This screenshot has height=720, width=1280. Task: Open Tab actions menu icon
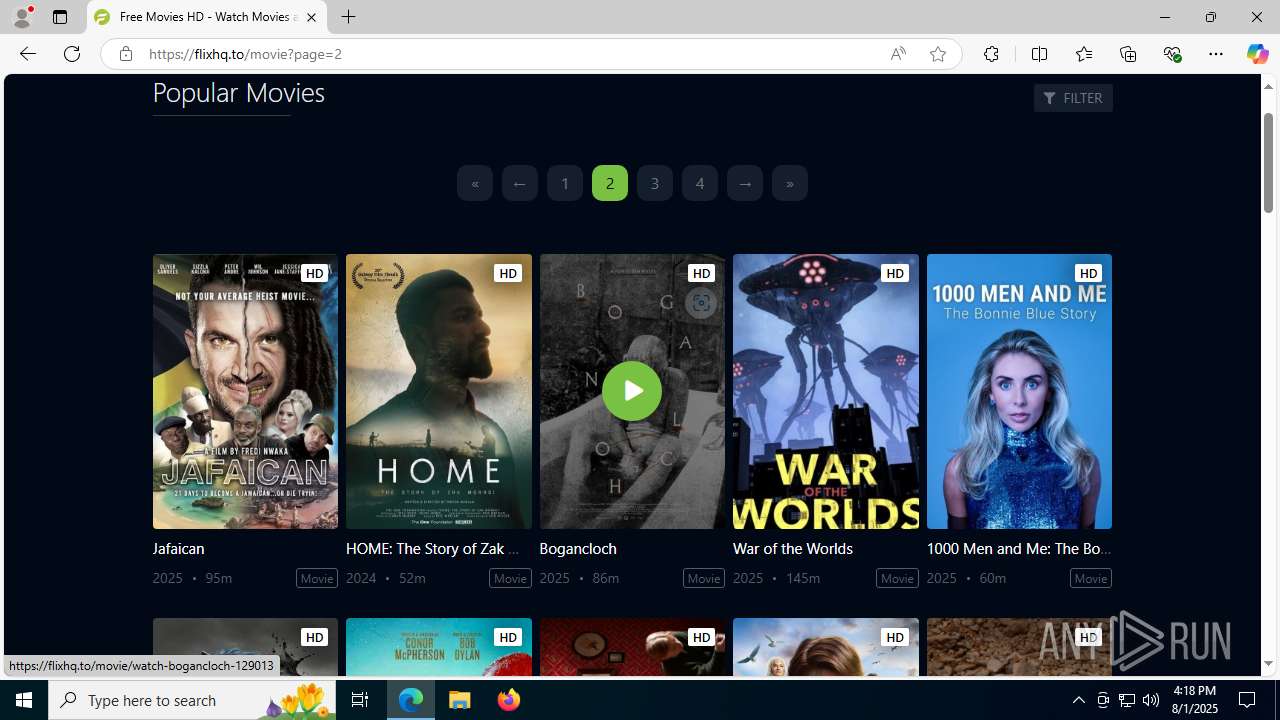[x=60, y=17]
